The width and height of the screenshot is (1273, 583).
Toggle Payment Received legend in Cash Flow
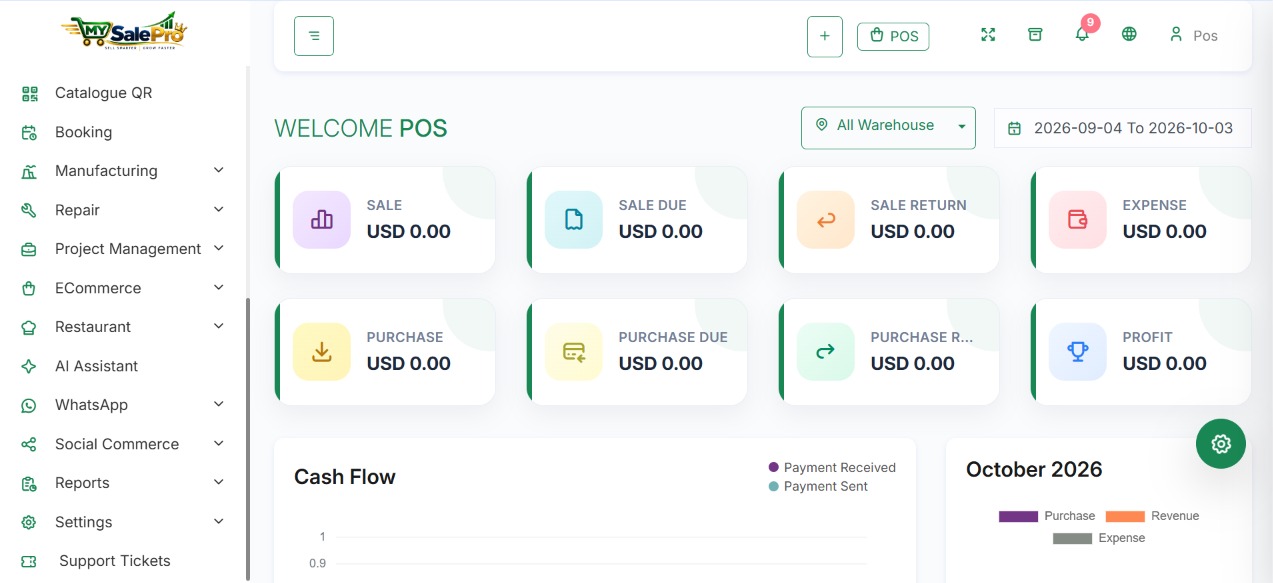[832, 467]
